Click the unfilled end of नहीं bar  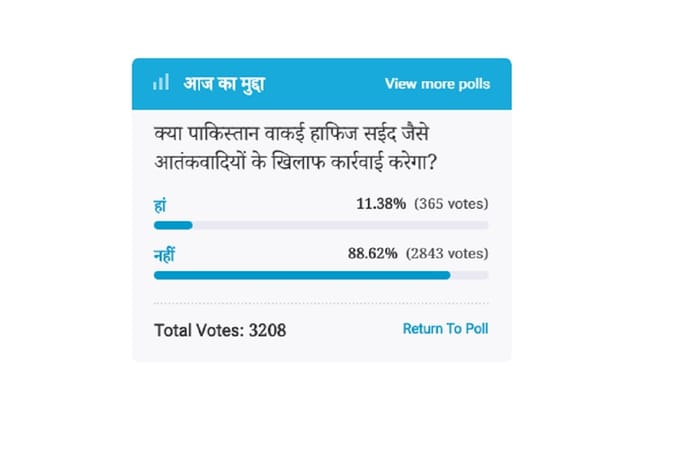point(469,275)
